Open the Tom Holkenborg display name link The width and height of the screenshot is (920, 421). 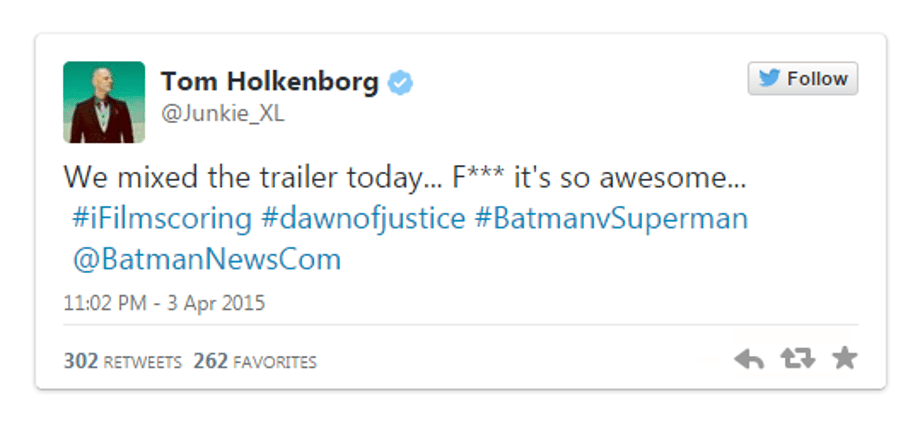269,82
